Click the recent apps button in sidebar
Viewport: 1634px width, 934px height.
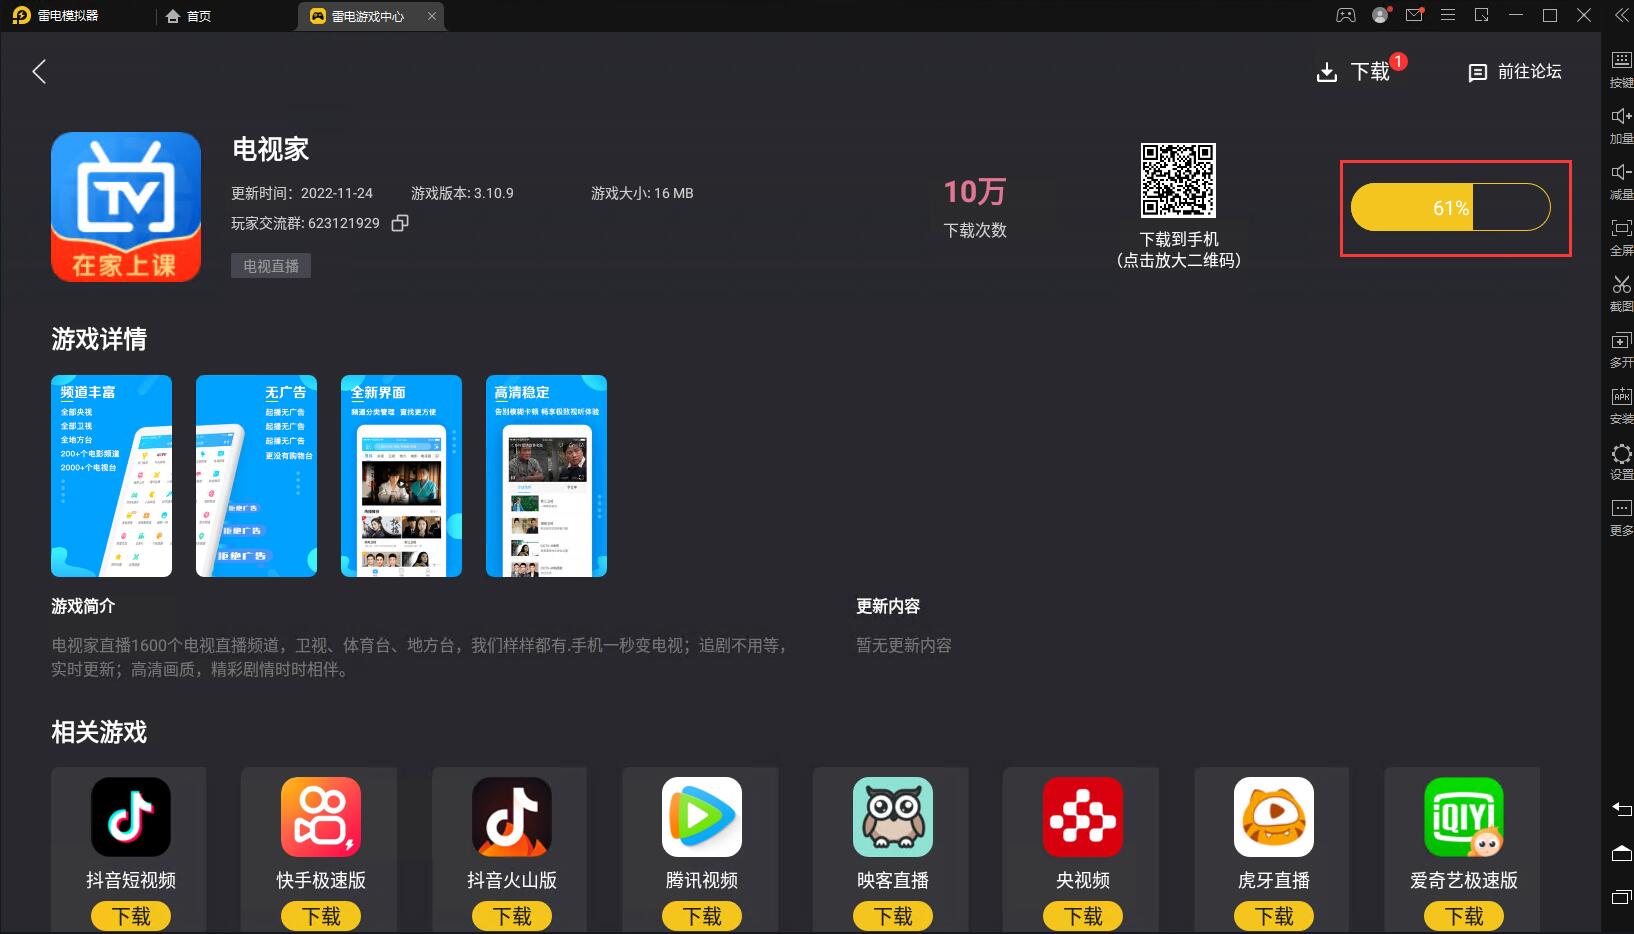point(1621,897)
